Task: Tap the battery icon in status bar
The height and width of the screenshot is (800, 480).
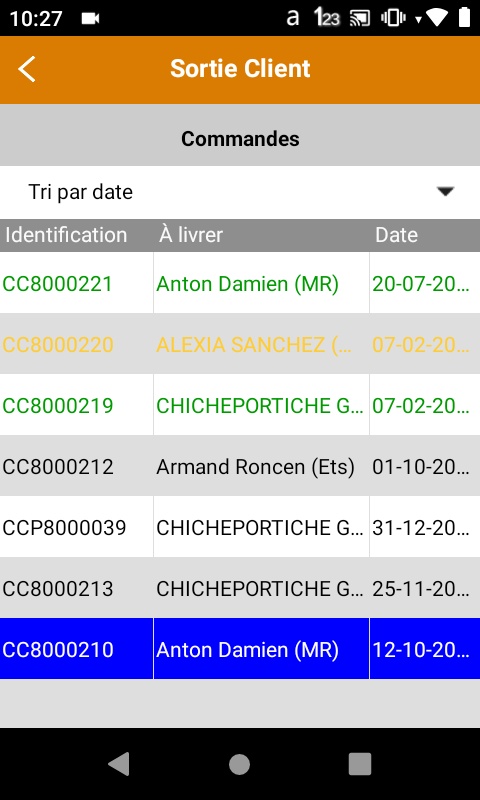Action: click(x=464, y=18)
